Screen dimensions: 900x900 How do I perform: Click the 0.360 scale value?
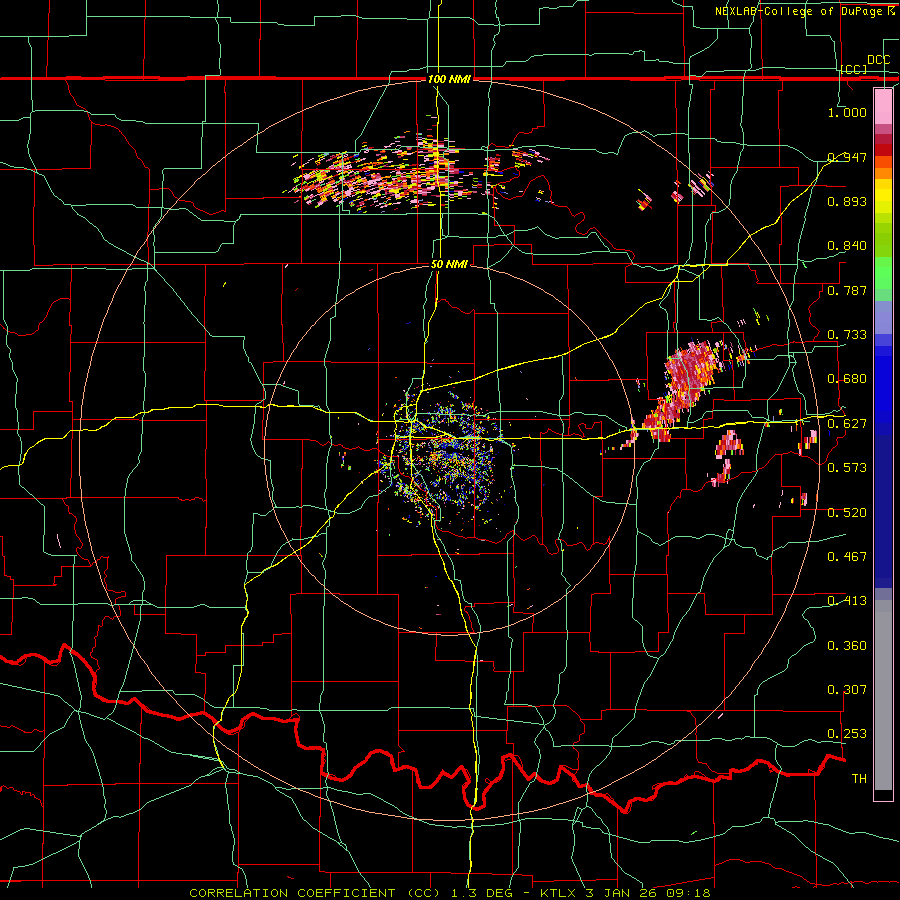[847, 646]
